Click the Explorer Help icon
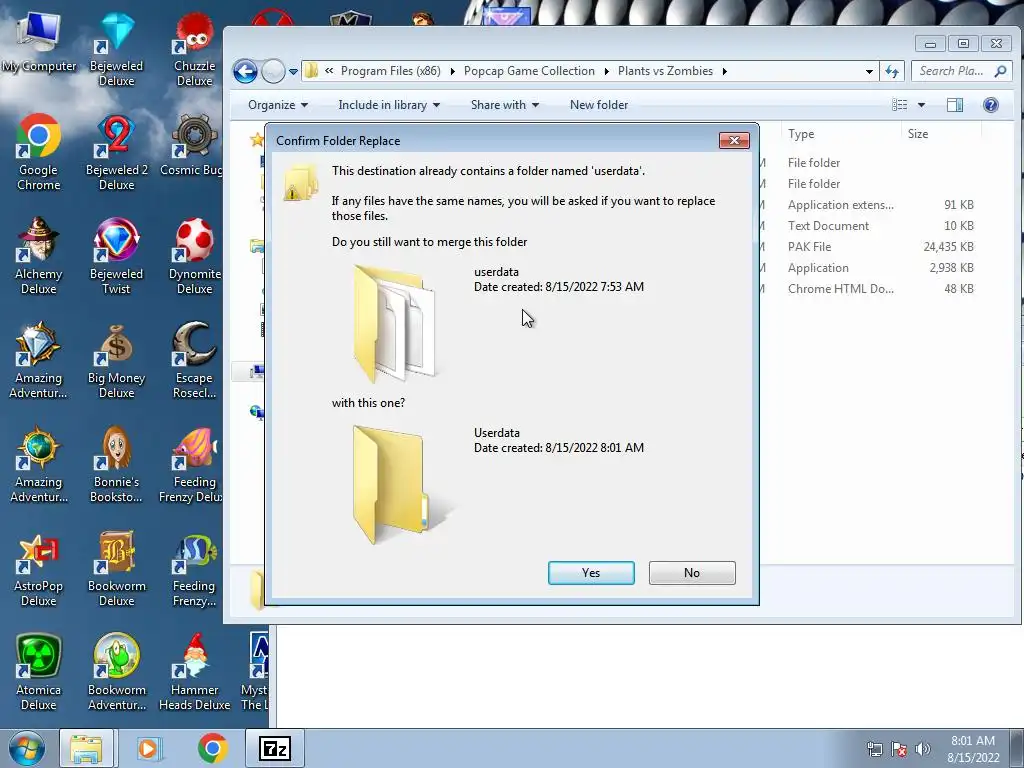The image size is (1024, 768). pos(991,104)
